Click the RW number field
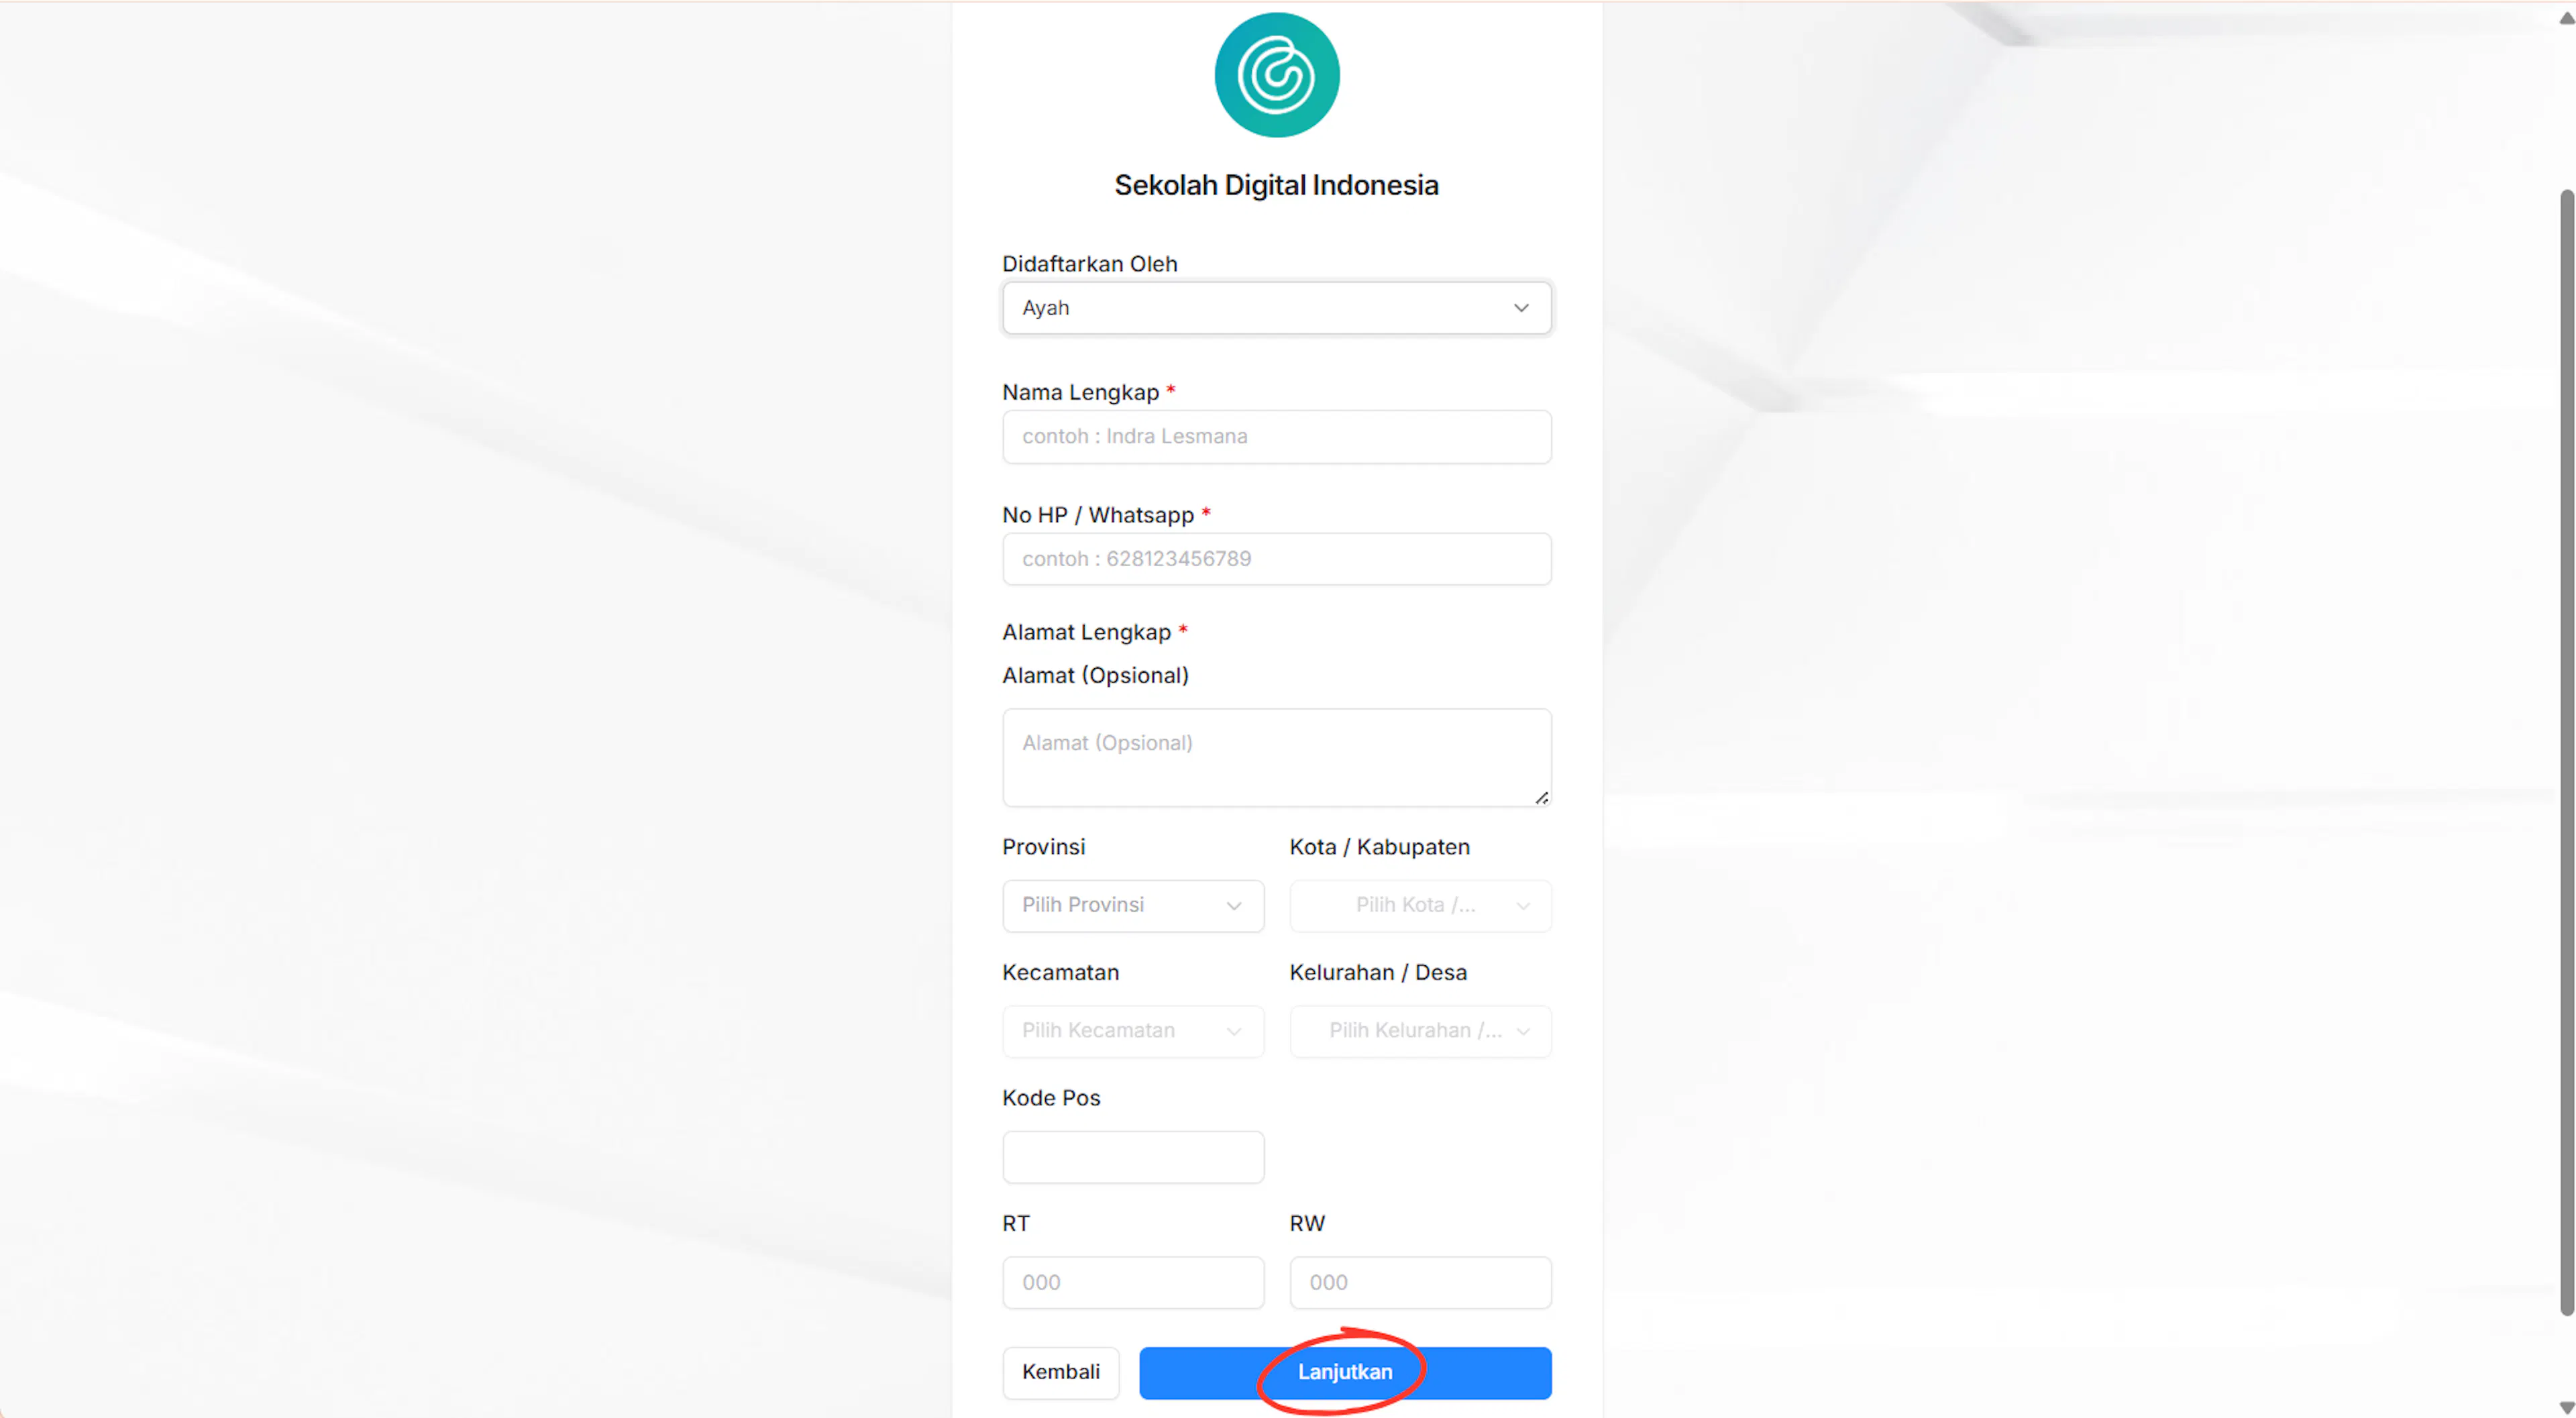Image resolution: width=2576 pixels, height=1418 pixels. (1420, 1283)
